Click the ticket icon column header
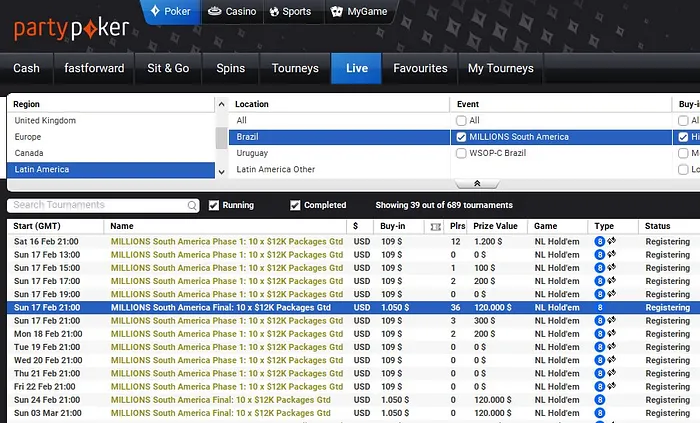 pyautogui.click(x=436, y=227)
